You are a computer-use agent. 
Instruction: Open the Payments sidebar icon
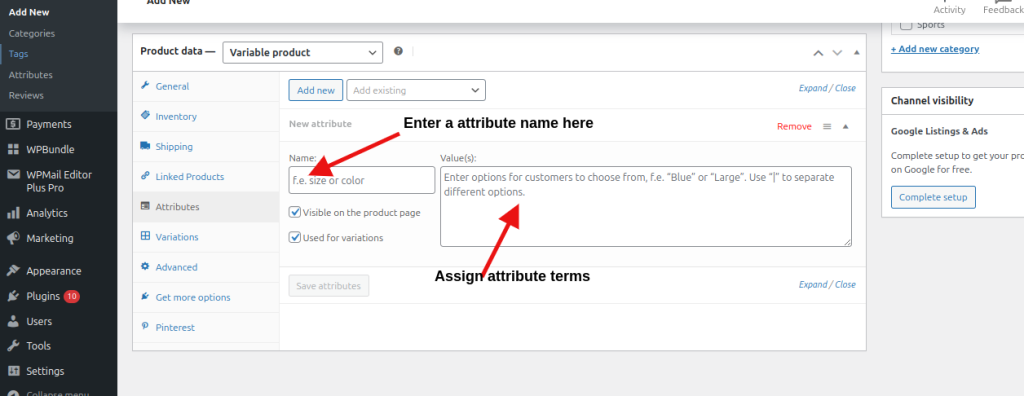tap(13, 124)
